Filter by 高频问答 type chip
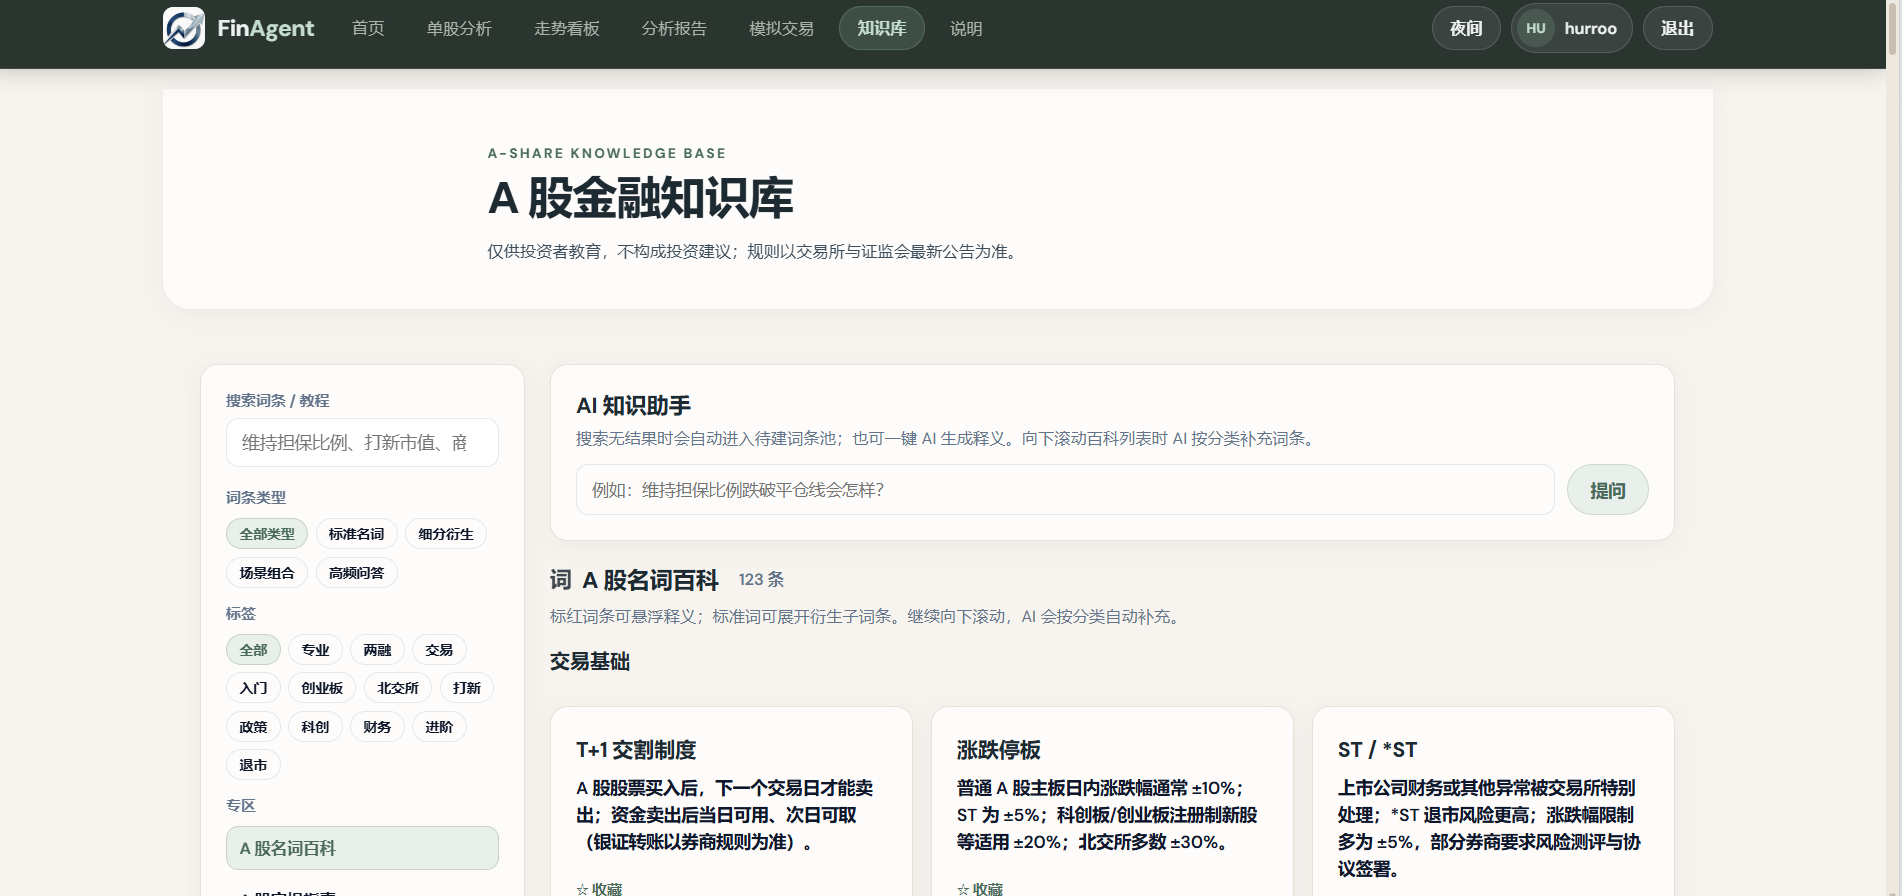Viewport: 1902px width, 896px height. click(x=357, y=573)
